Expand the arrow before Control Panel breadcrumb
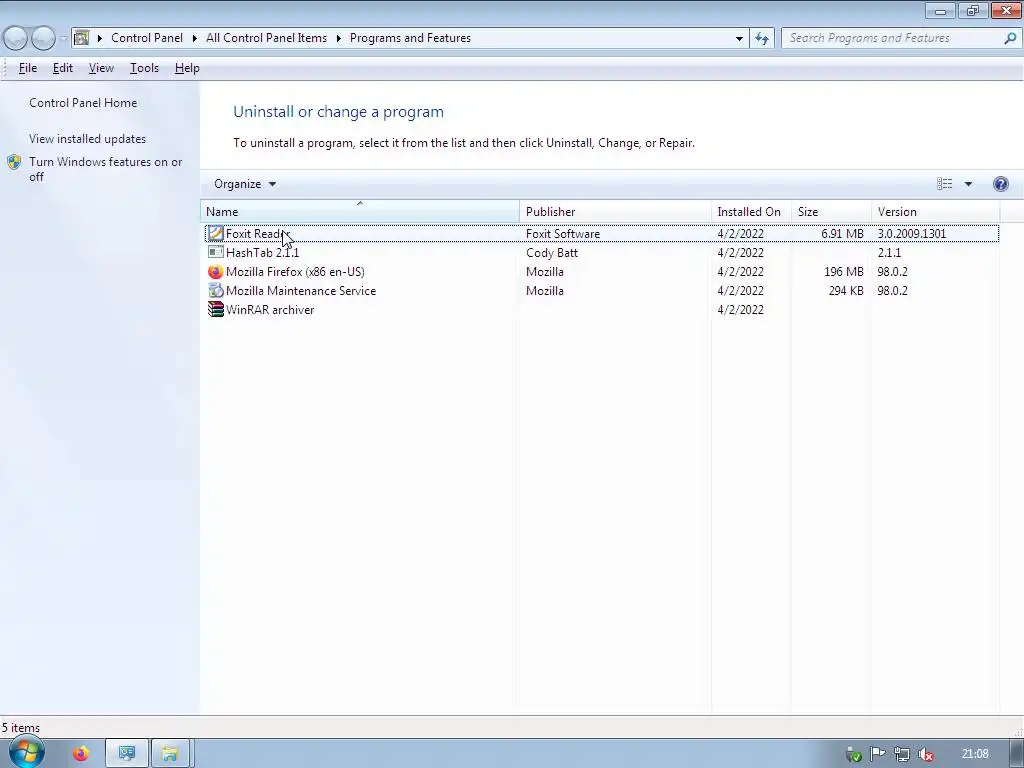The image size is (1024, 768). [100, 38]
